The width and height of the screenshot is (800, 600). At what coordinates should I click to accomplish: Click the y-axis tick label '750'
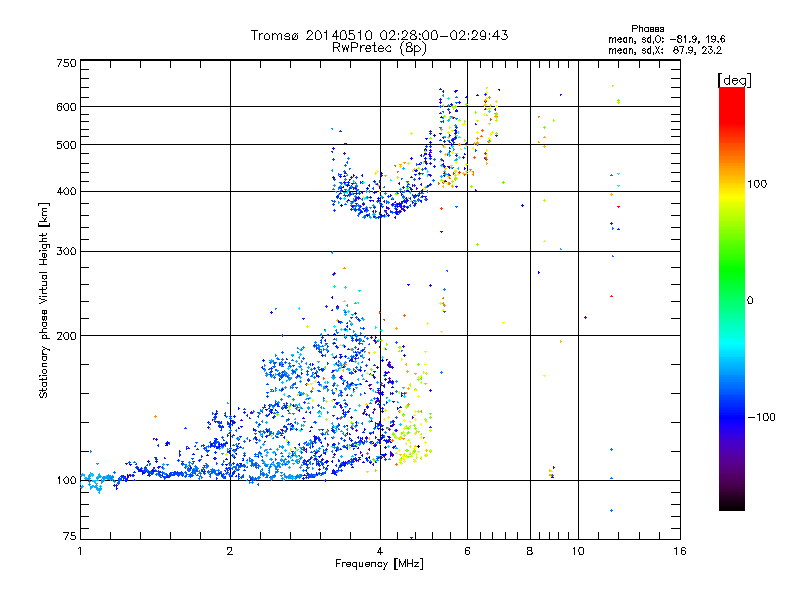67,63
